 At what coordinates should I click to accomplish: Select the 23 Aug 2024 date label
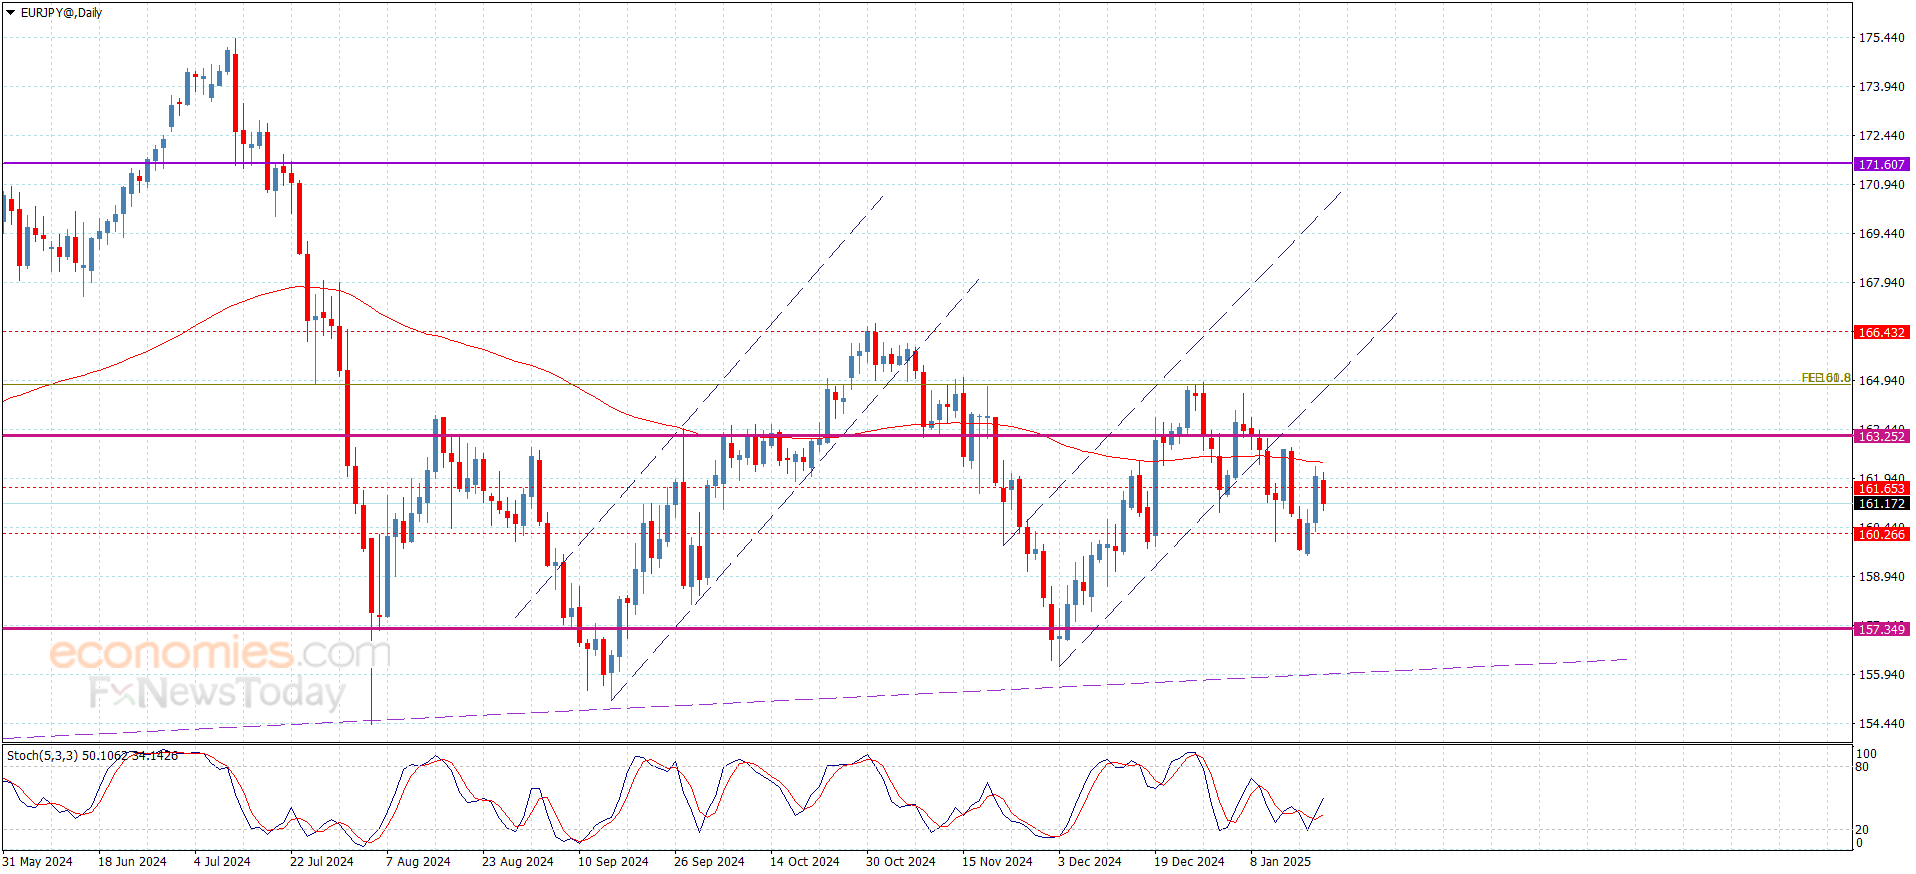pyautogui.click(x=517, y=862)
